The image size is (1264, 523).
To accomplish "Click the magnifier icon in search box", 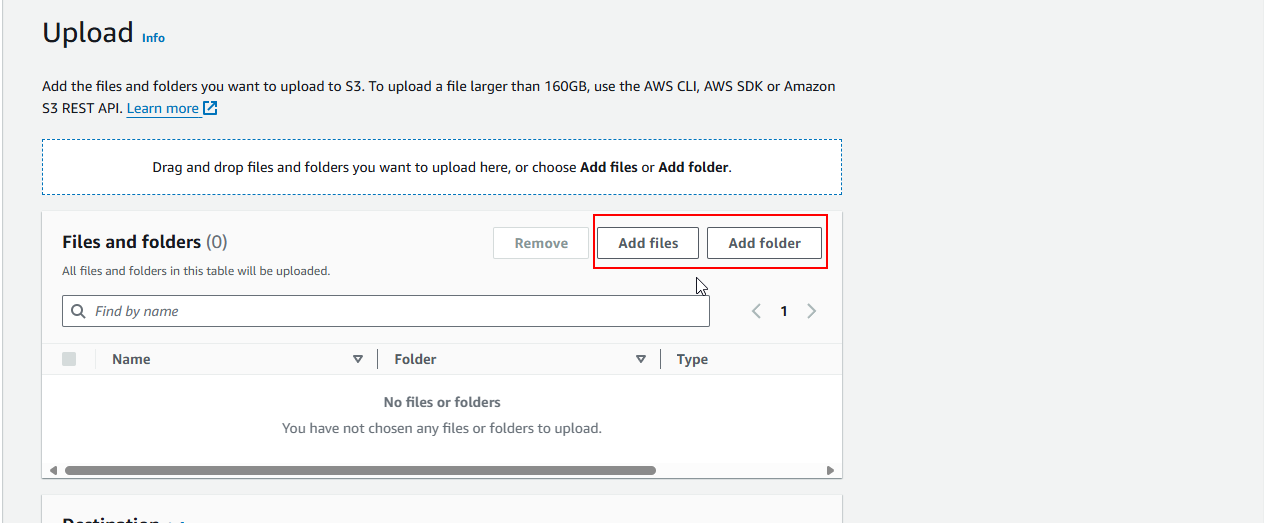I will click(78, 311).
